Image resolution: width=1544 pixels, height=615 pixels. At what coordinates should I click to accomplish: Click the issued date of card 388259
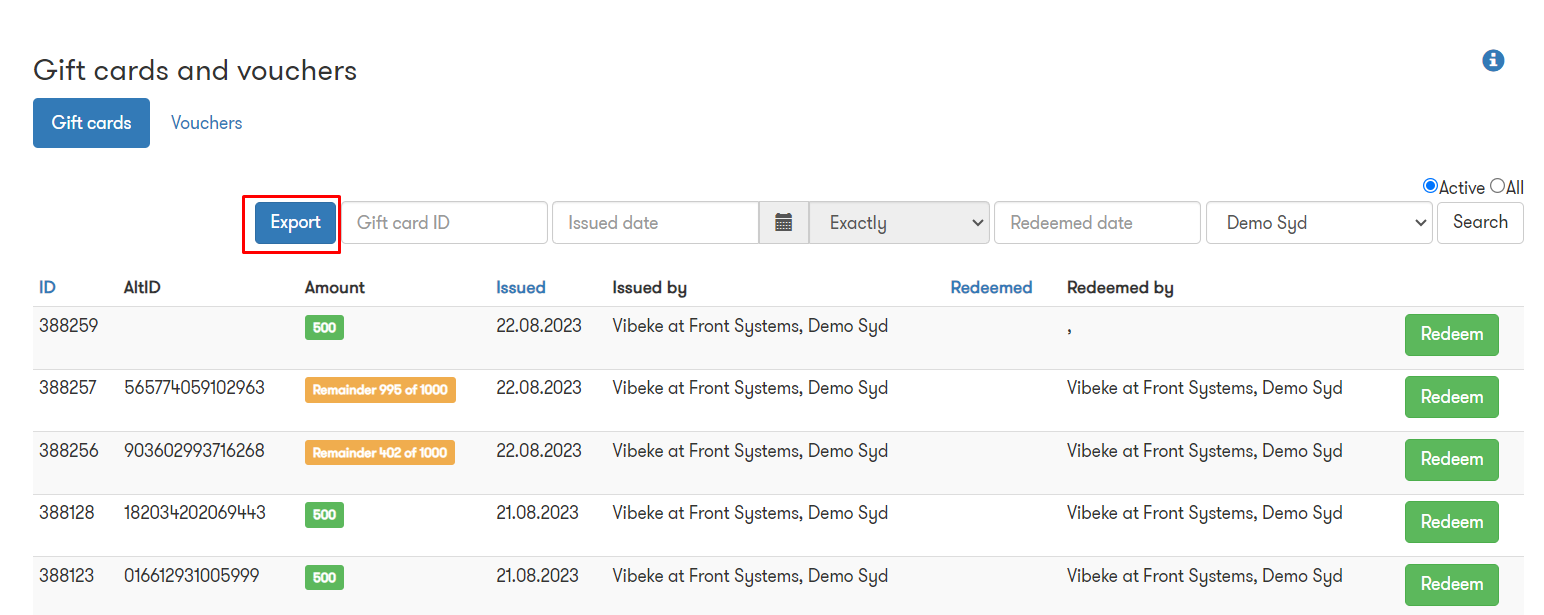coord(539,325)
